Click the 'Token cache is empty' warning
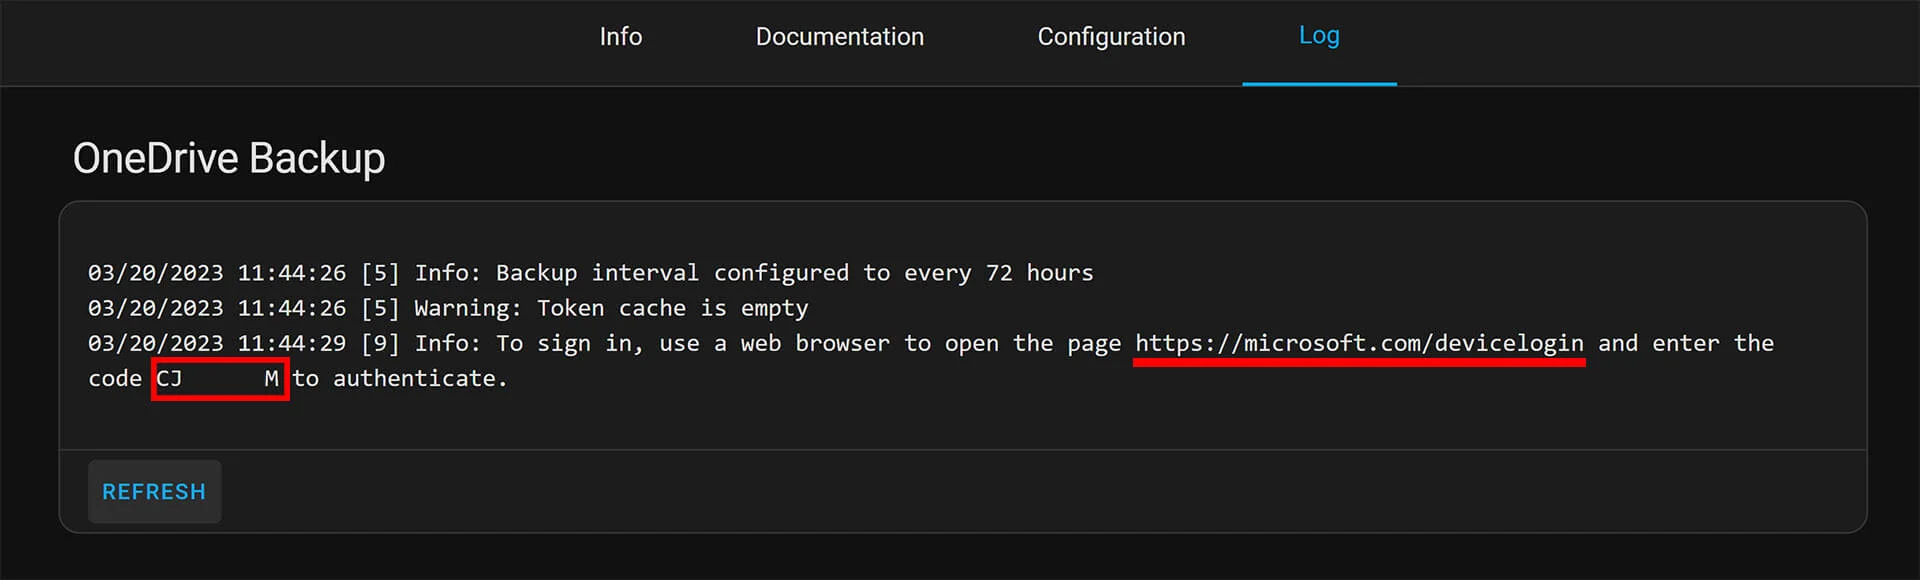Viewport: 1920px width, 580px height. pos(672,308)
